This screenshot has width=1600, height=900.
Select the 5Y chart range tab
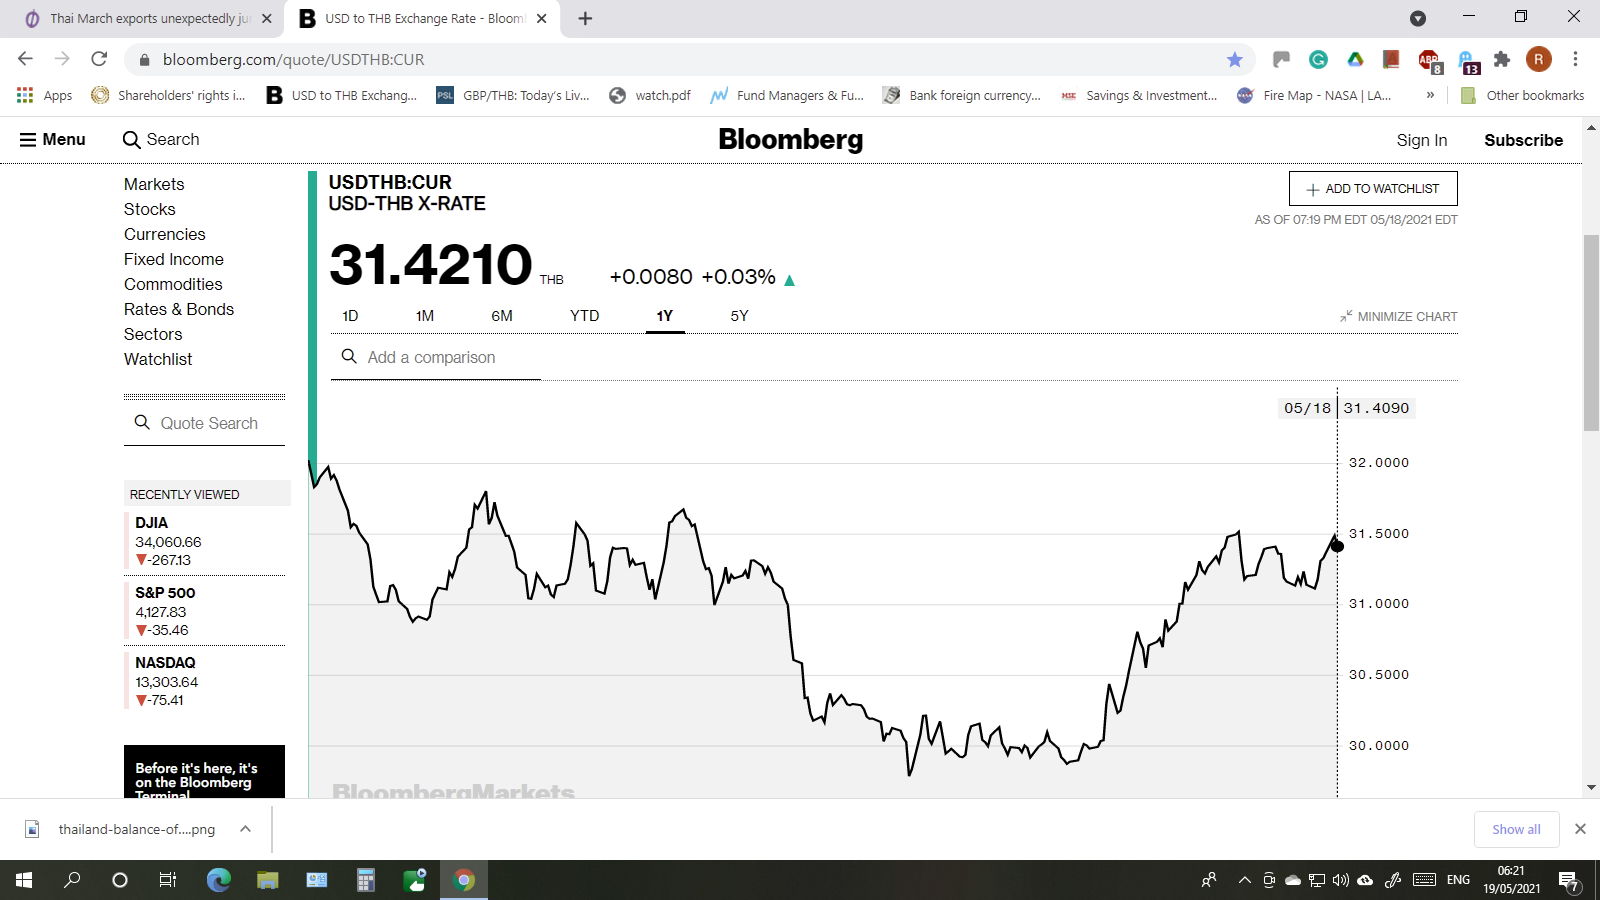coord(740,316)
